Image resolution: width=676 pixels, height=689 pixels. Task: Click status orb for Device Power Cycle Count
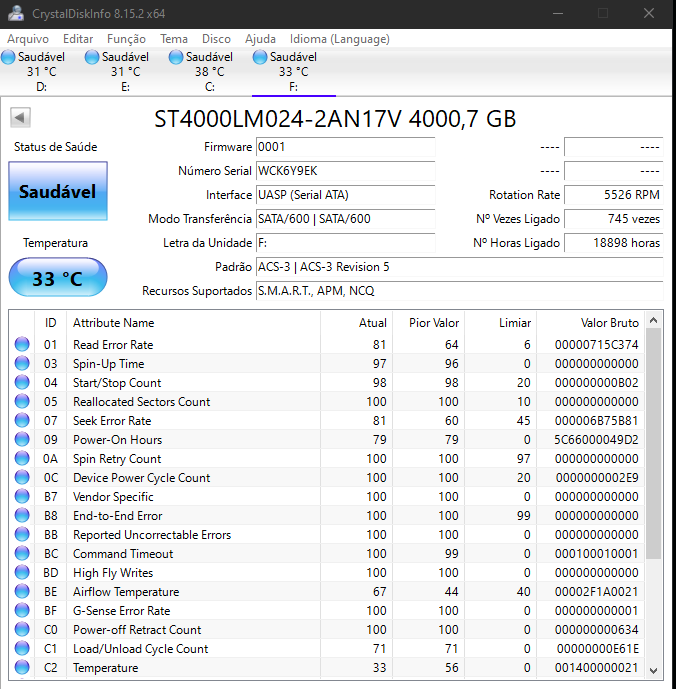point(22,477)
